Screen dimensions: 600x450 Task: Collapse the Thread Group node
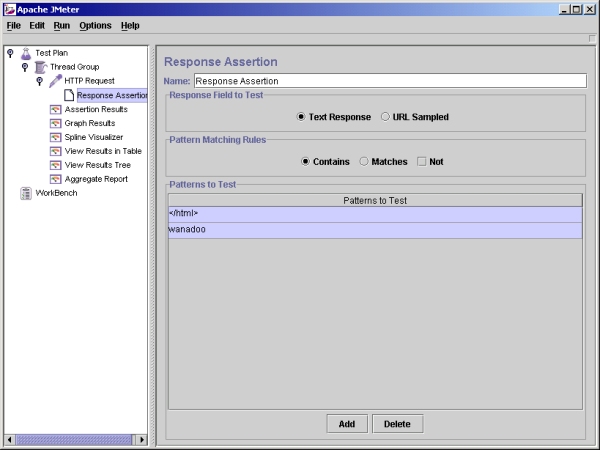point(24,67)
